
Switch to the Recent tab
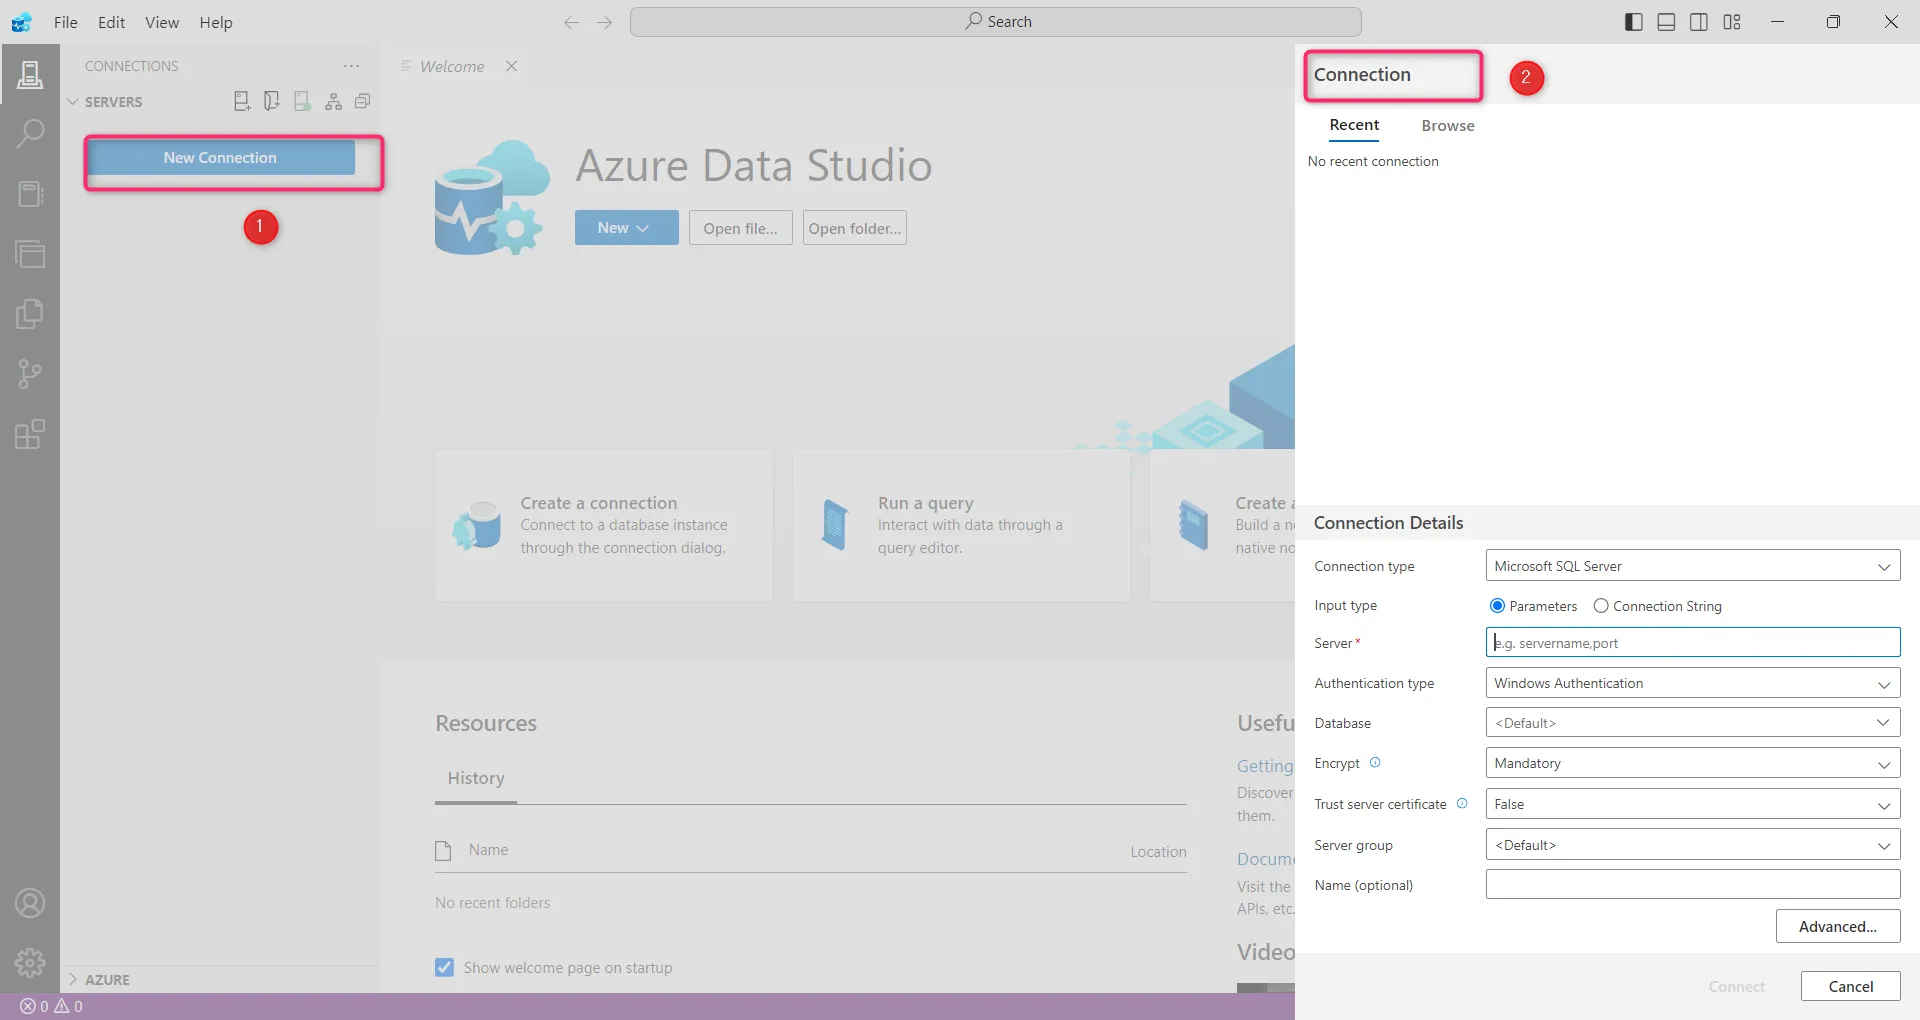point(1354,125)
